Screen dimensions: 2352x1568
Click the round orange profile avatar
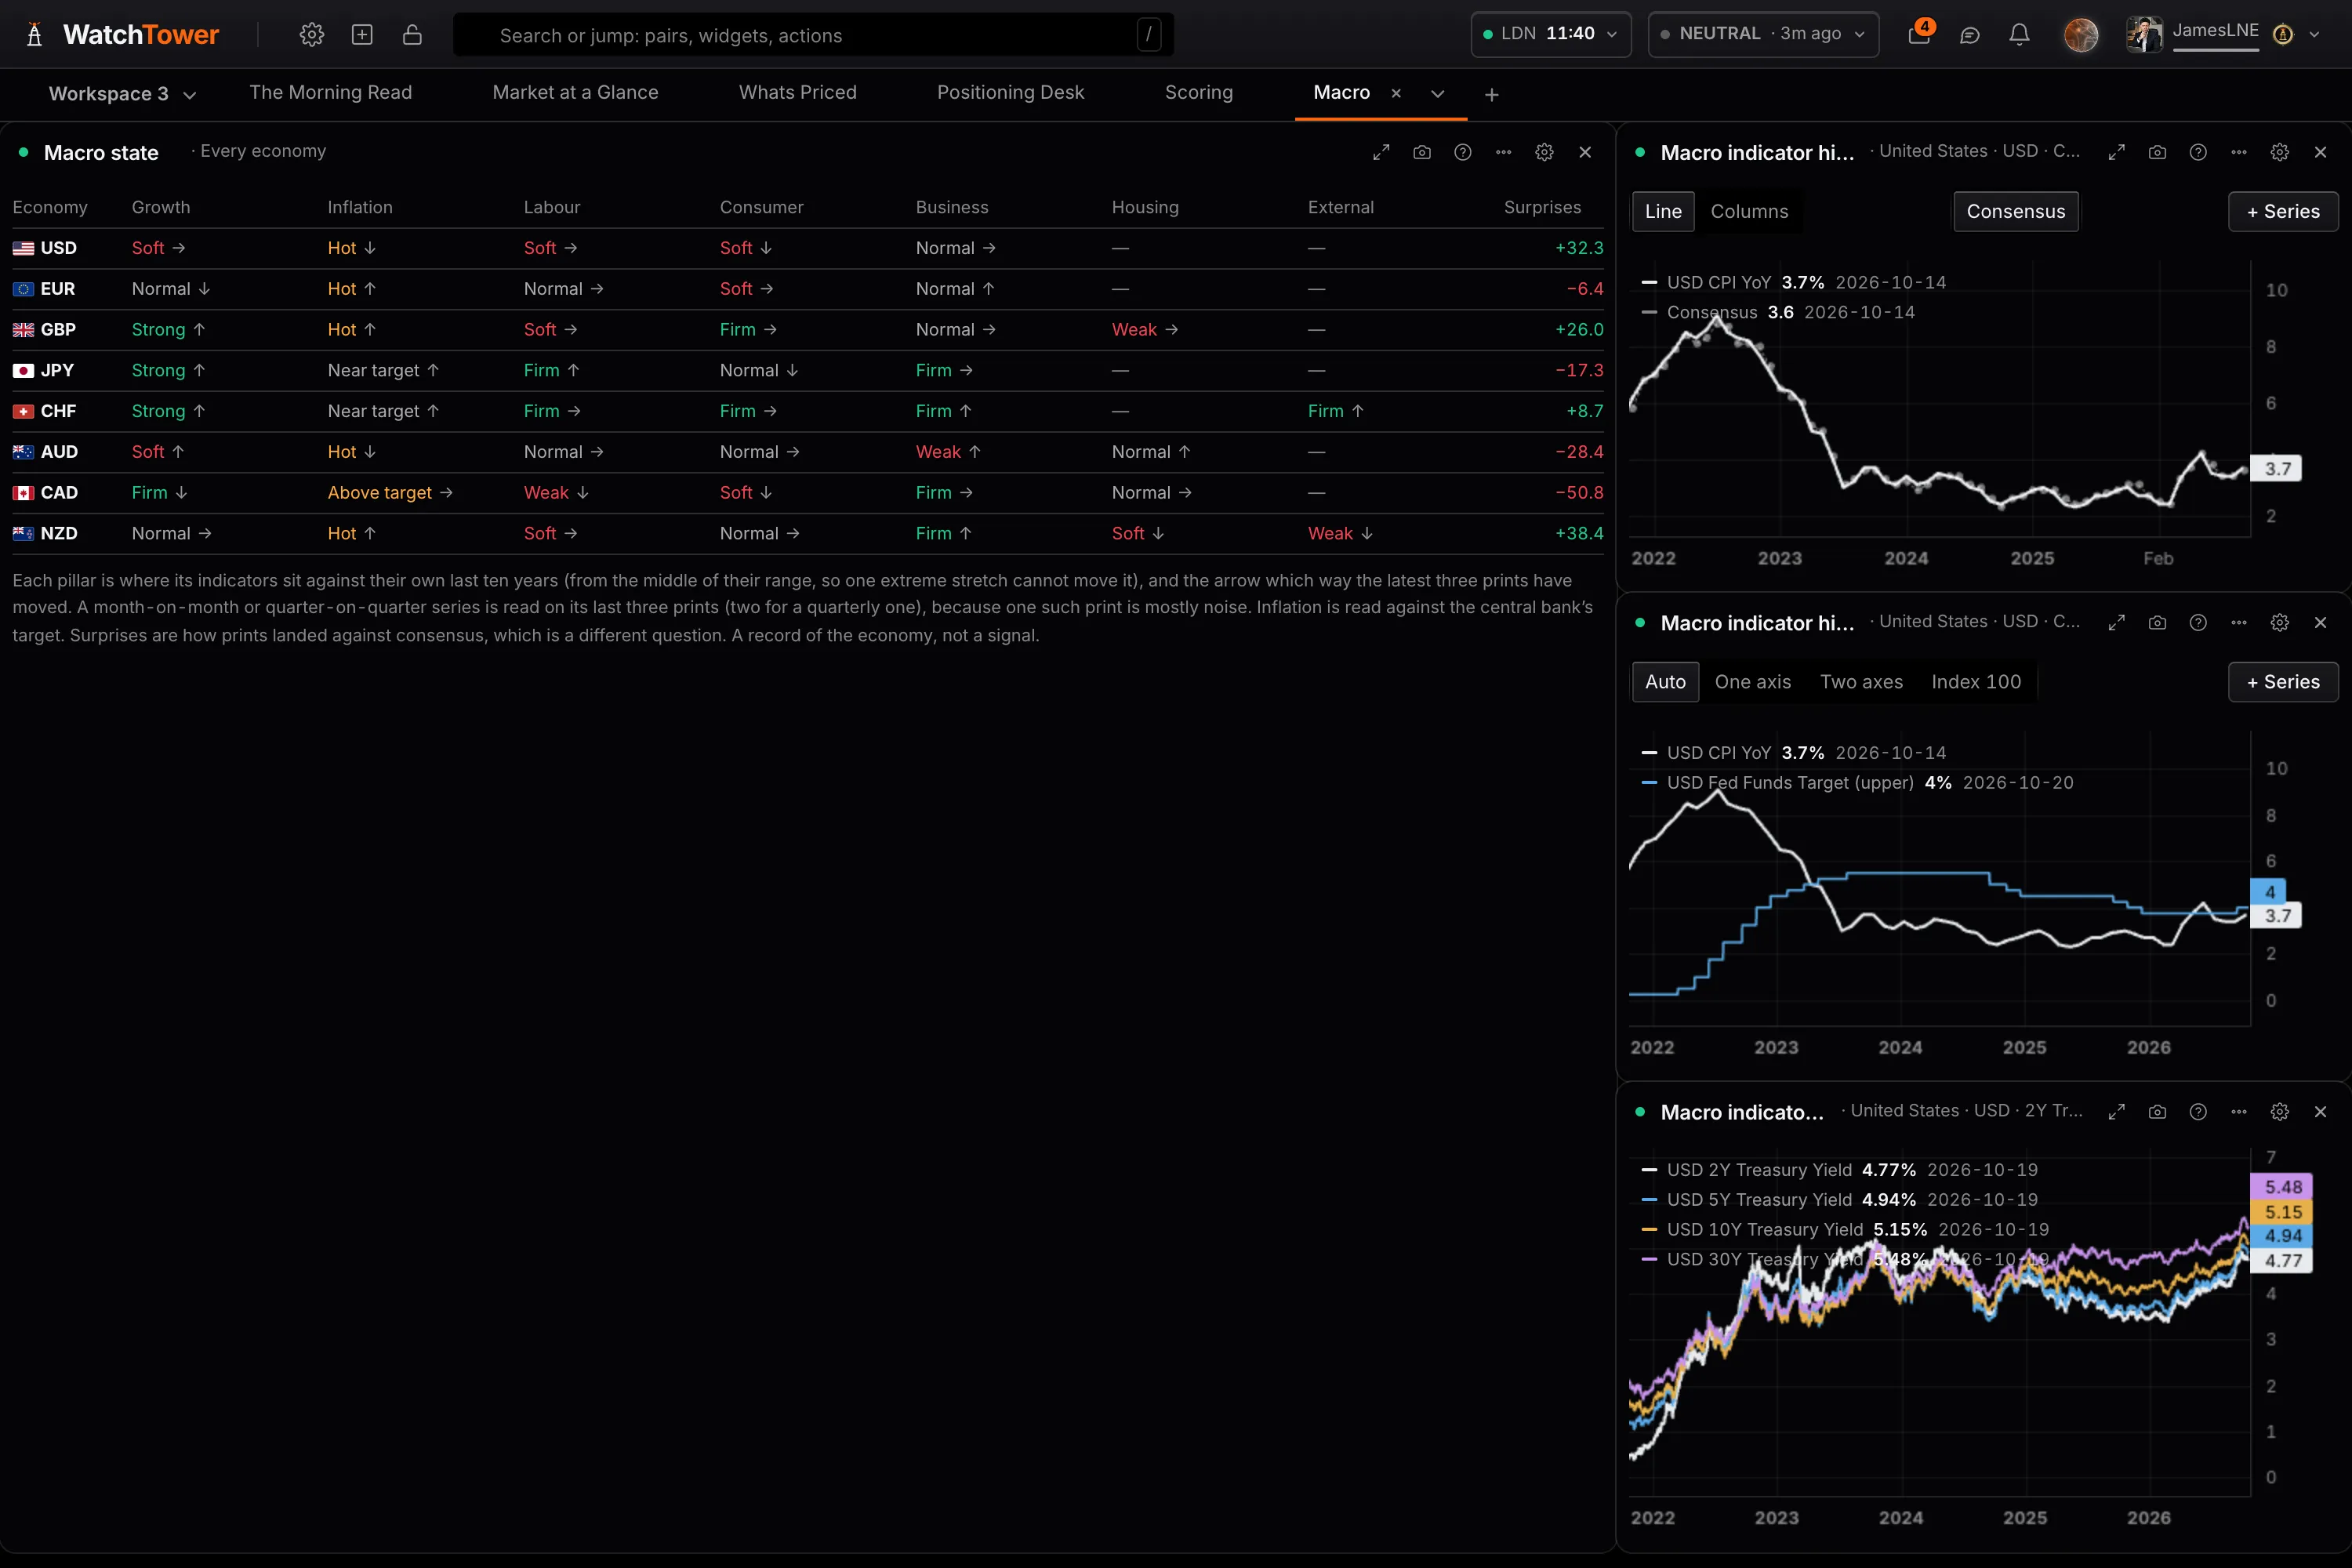[x=2081, y=35]
